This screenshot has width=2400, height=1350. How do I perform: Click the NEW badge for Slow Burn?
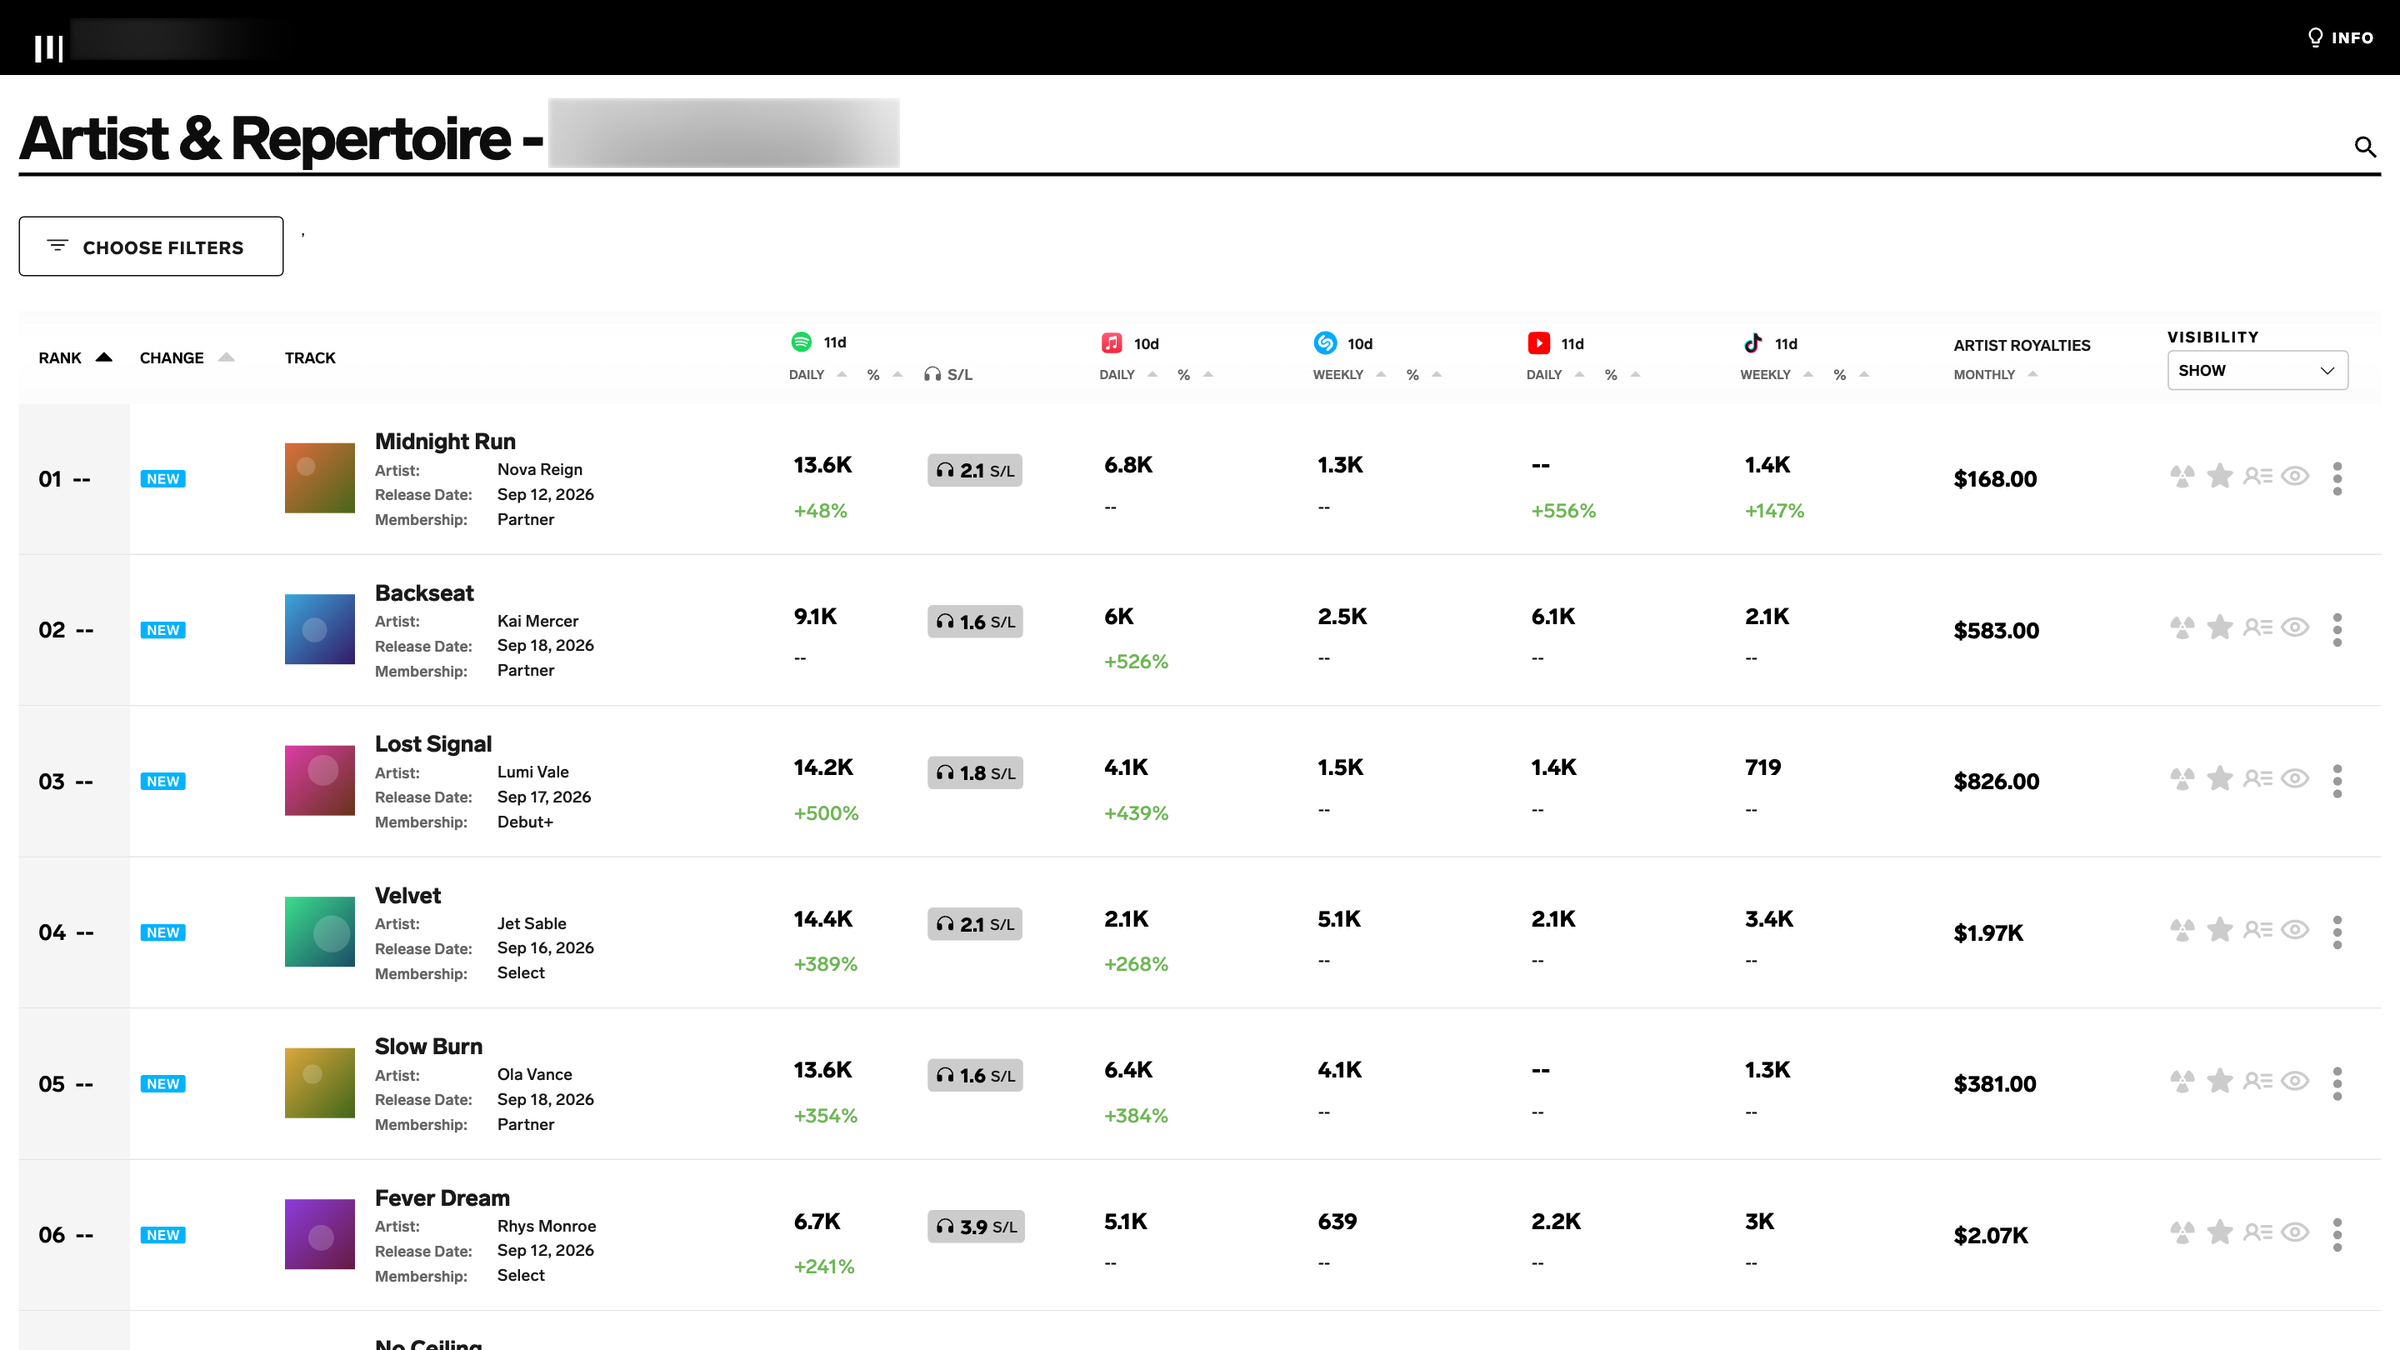click(163, 1084)
